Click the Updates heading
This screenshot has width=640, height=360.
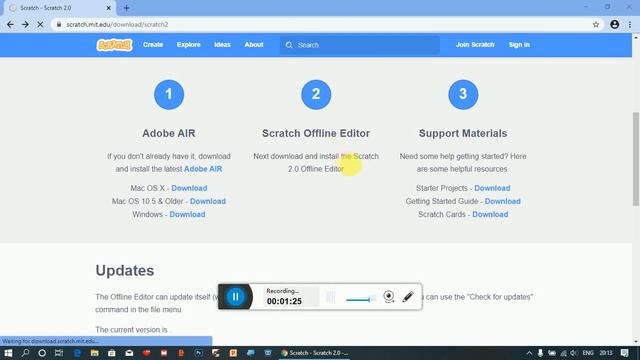pos(125,271)
